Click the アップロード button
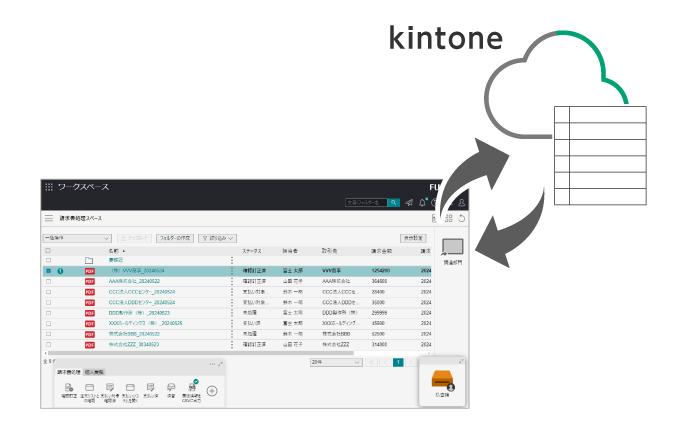The image size is (686, 431). (x=134, y=238)
